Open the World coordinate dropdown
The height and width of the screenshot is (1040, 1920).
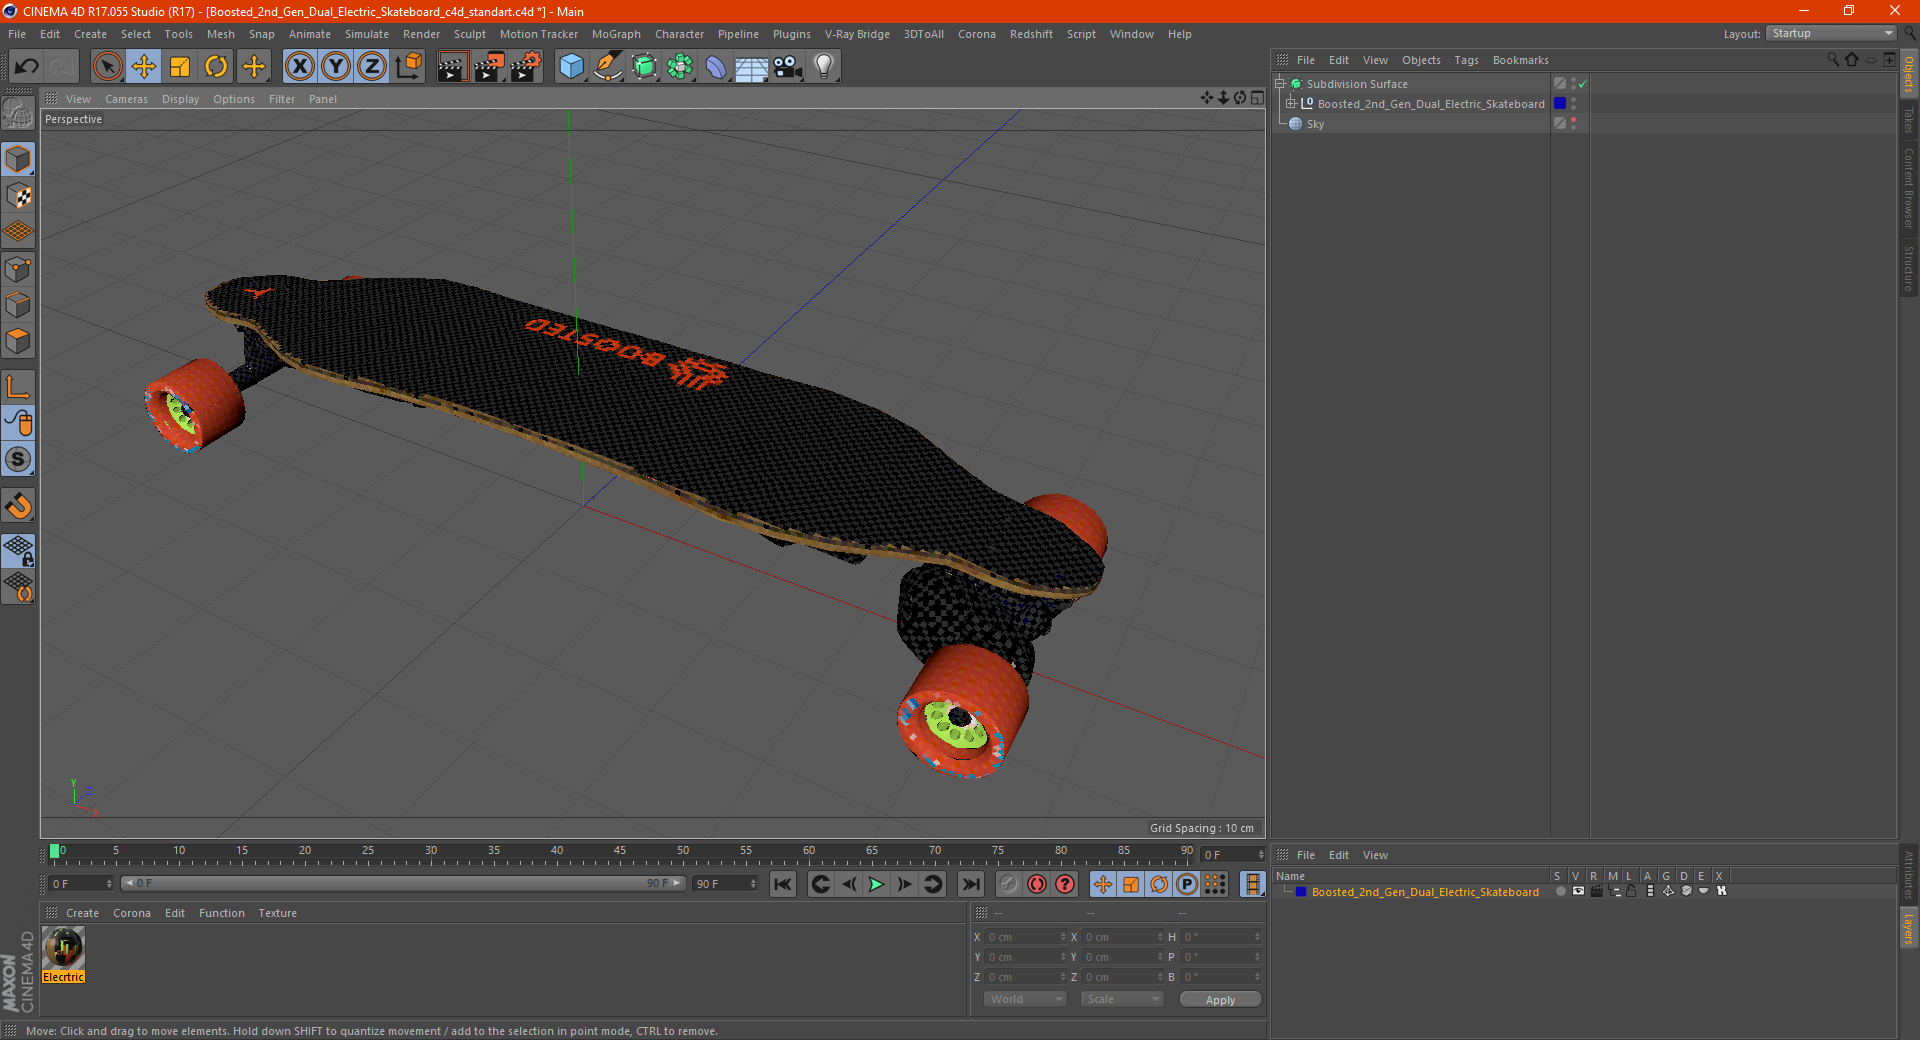click(x=1025, y=999)
